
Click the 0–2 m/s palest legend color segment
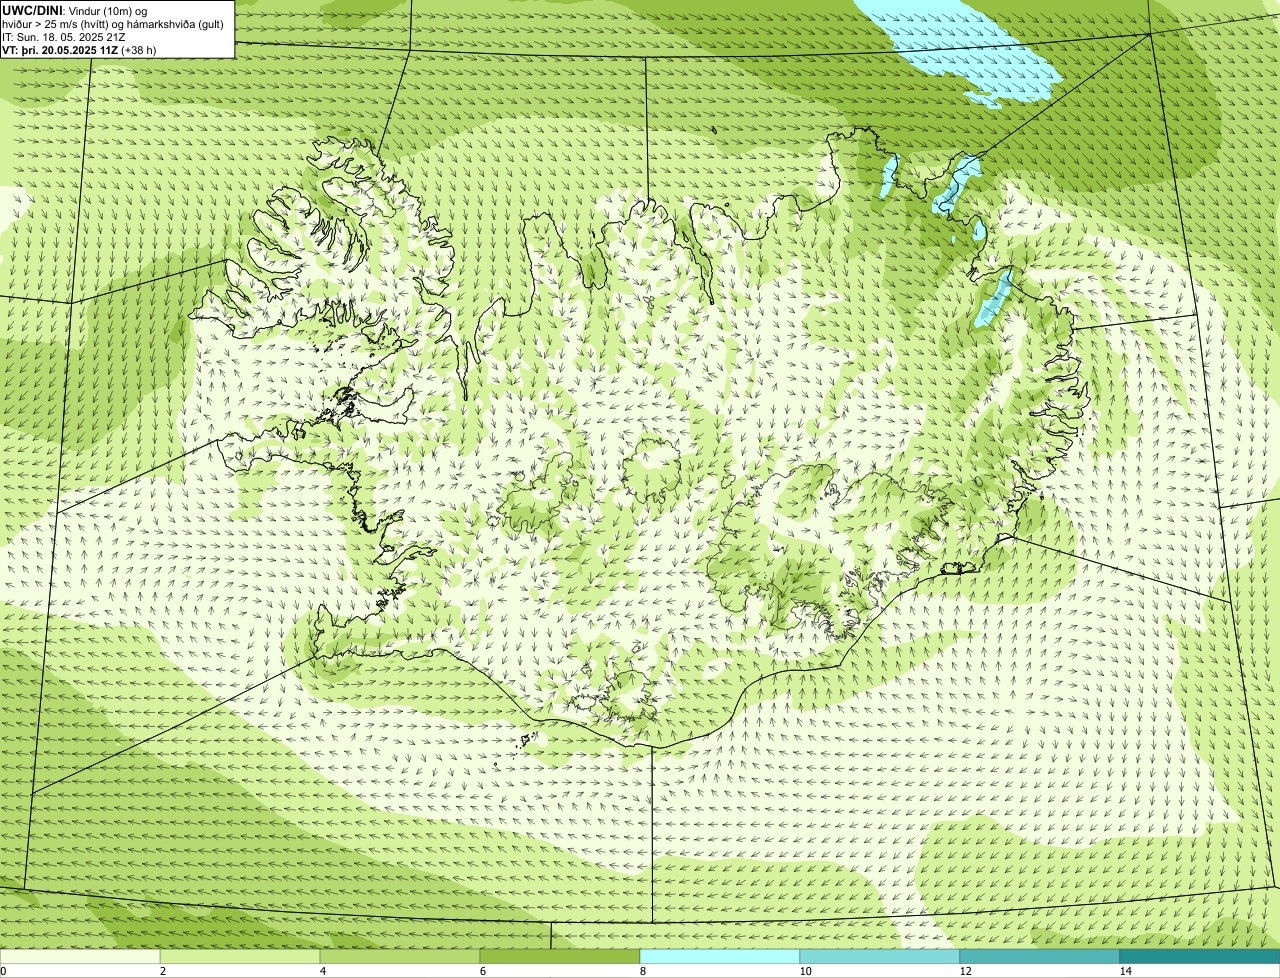[80, 956]
